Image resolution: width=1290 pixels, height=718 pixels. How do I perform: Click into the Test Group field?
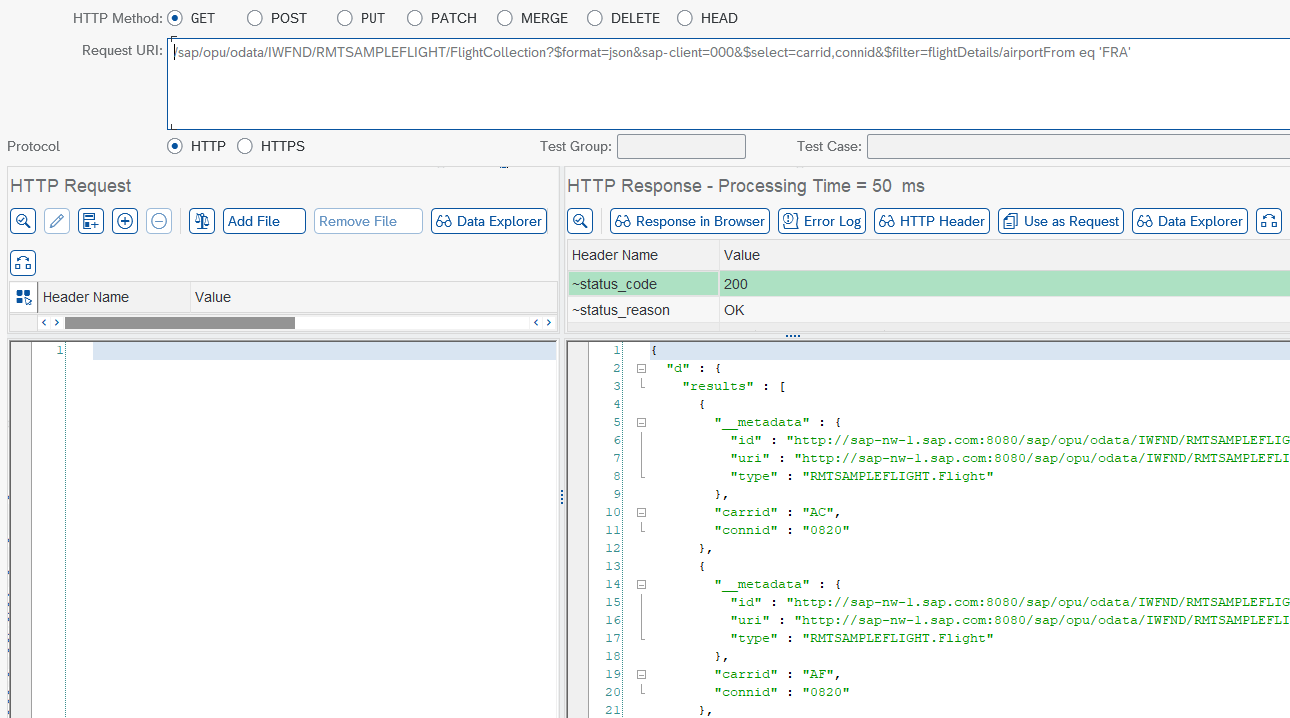pos(681,147)
